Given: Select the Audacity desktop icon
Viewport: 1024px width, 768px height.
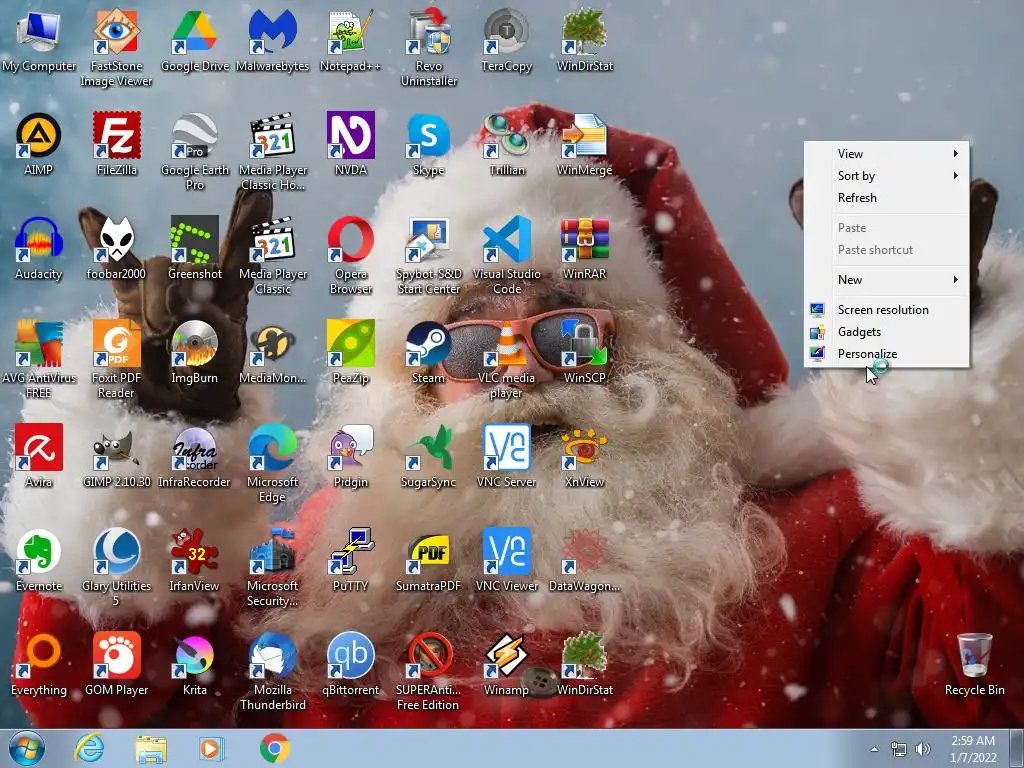Looking at the screenshot, I should pos(39,249).
